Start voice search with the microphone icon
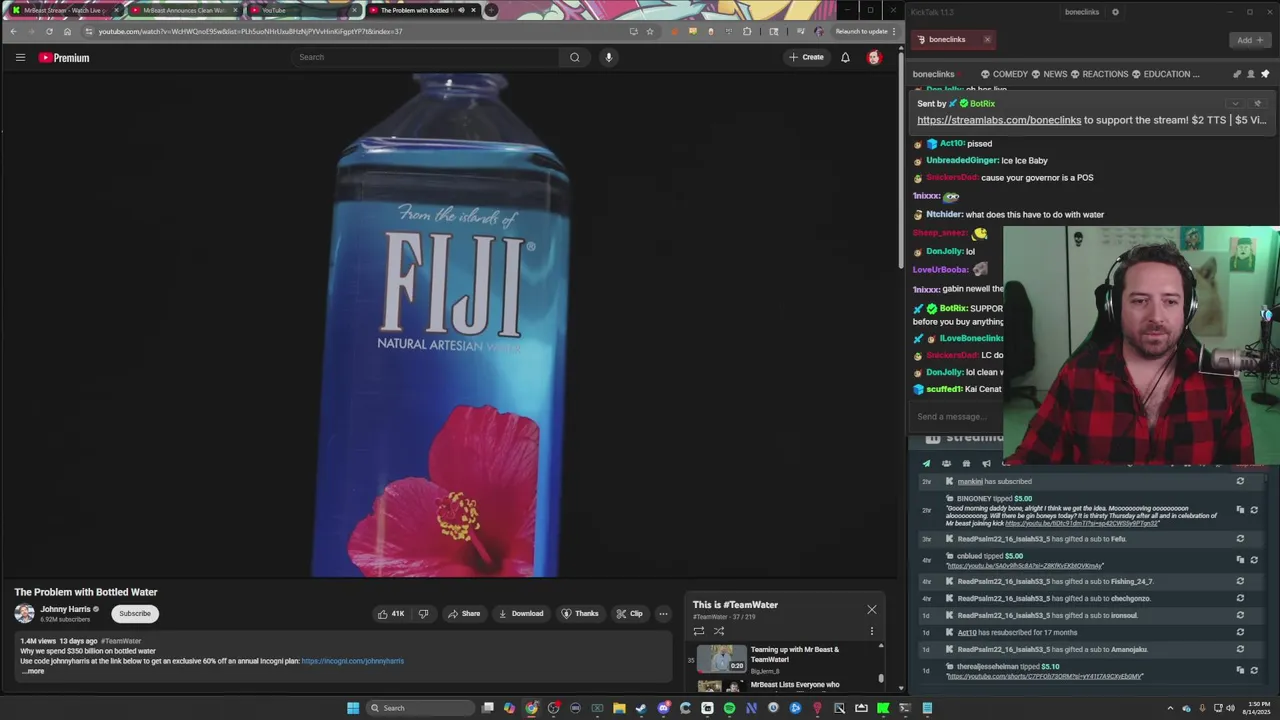The image size is (1280, 720). 608,57
